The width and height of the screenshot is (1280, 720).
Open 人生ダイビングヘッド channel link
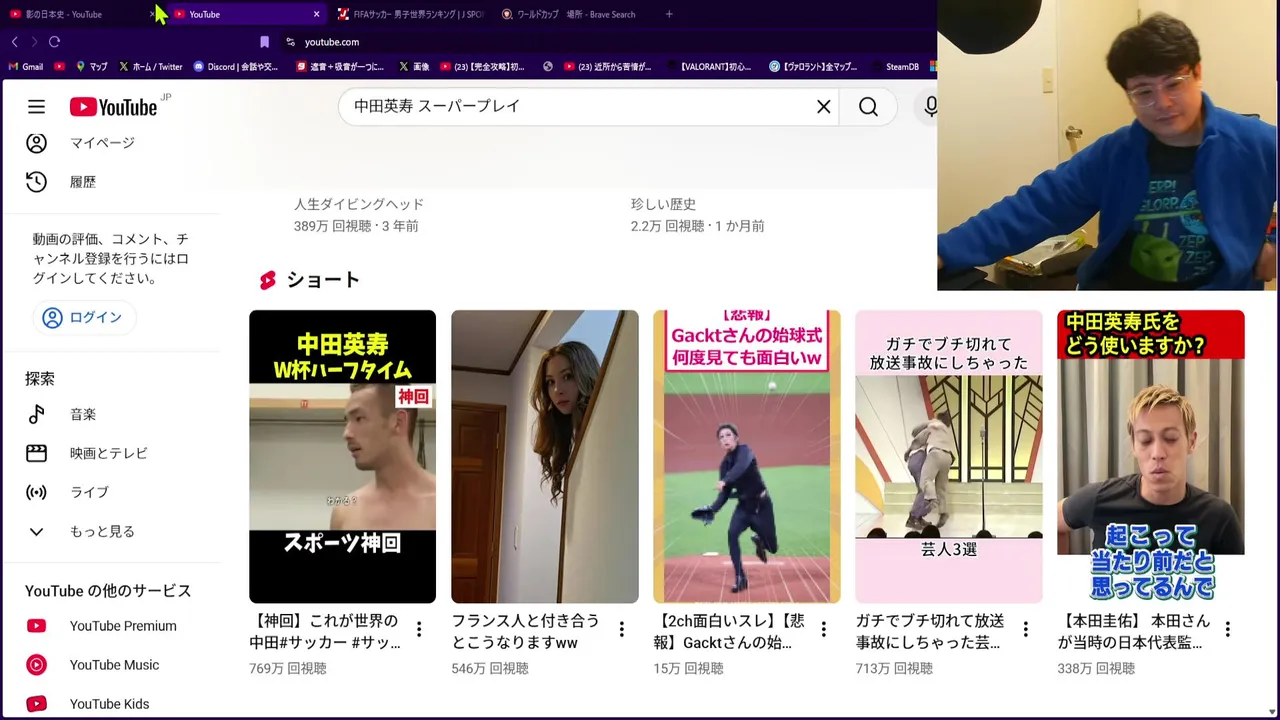359,204
